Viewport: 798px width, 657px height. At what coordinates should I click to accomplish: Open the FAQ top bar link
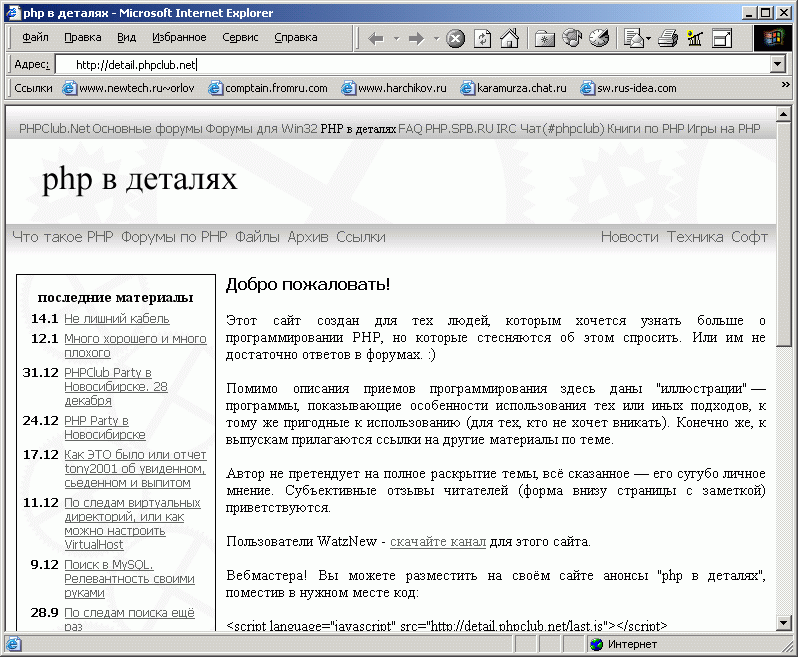tap(410, 129)
